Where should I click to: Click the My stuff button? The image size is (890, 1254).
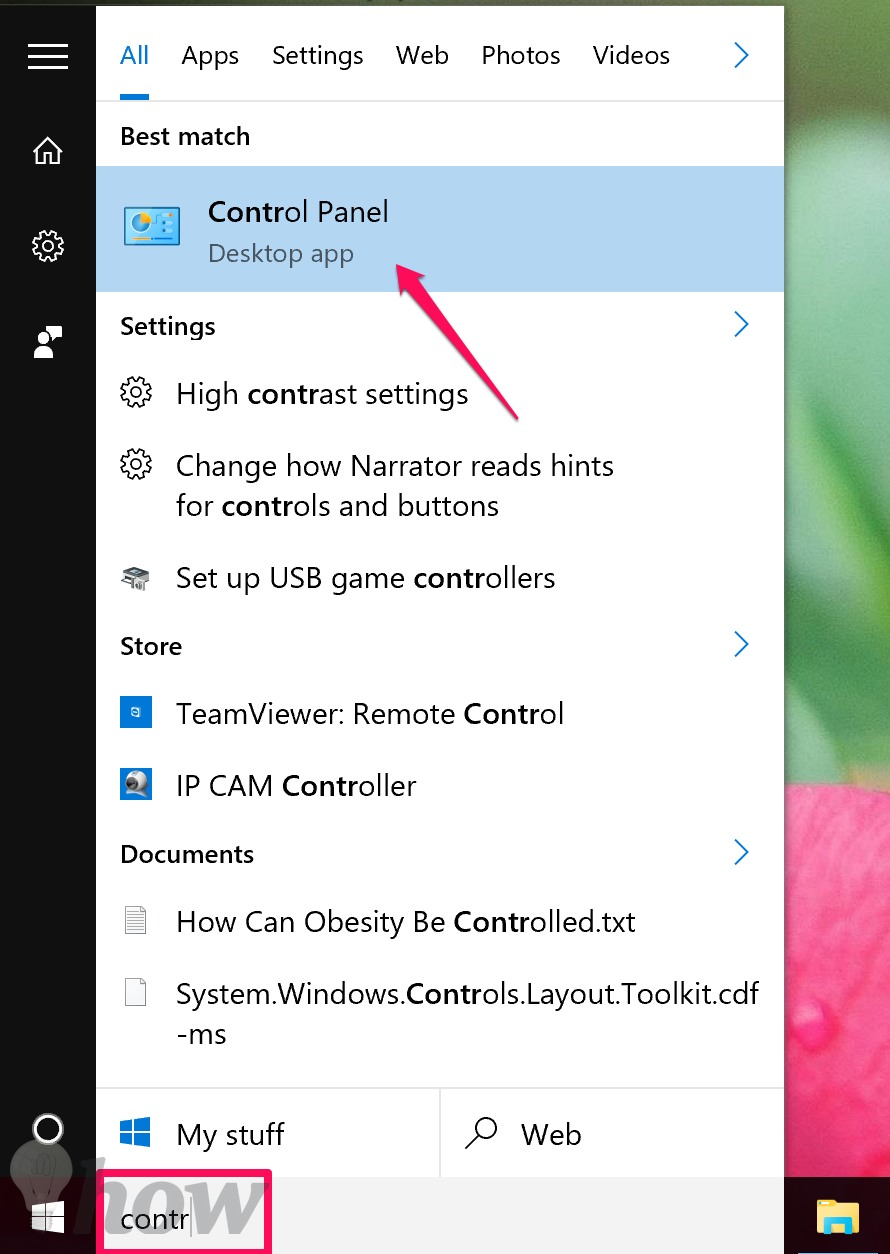click(x=268, y=1134)
